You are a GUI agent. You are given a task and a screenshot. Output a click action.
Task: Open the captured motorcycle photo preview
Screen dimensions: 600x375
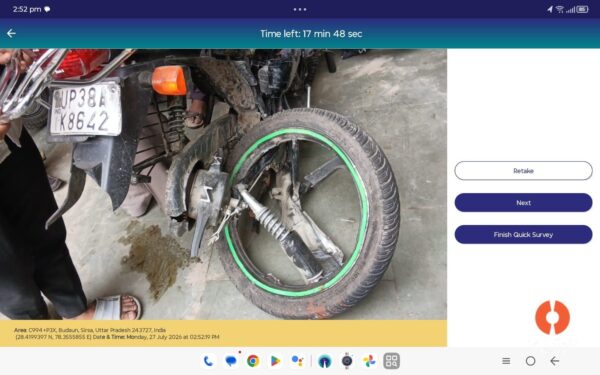coord(223,184)
